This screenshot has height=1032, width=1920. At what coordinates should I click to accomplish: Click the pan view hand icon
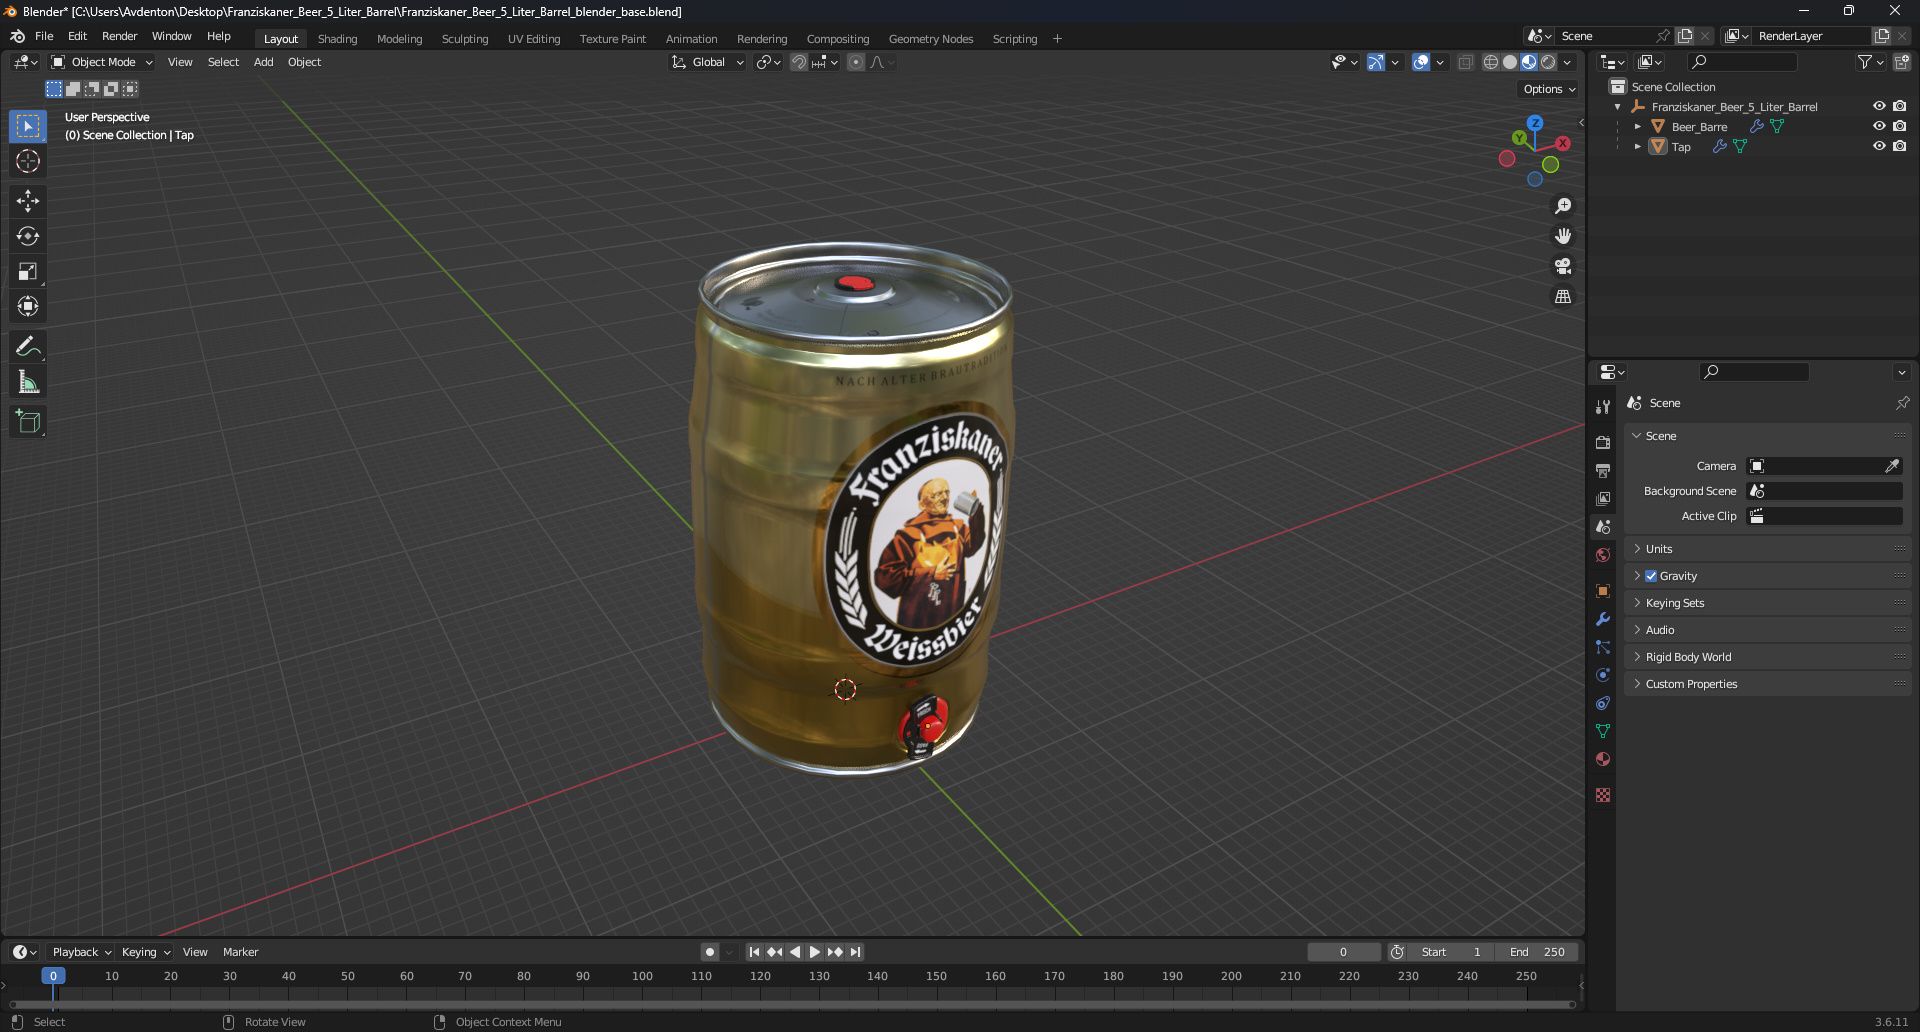(x=1563, y=236)
